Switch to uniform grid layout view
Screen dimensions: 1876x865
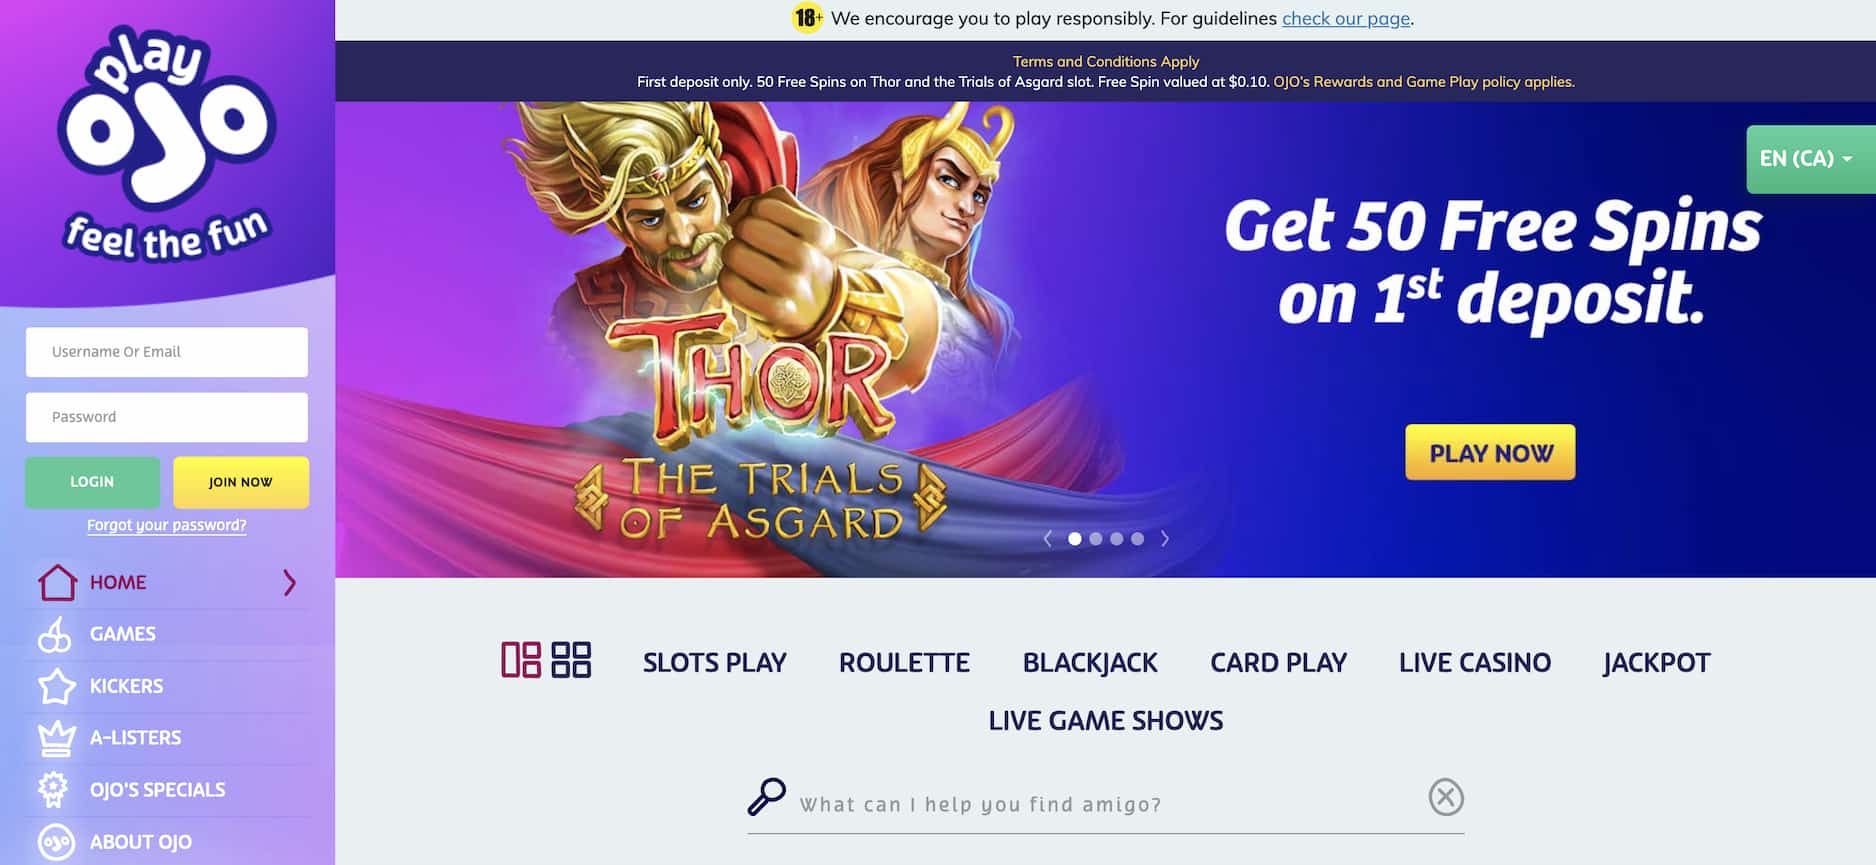571,660
